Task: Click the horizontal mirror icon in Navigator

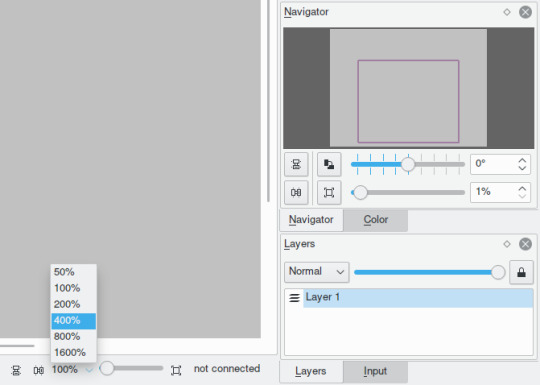Action: (x=296, y=192)
